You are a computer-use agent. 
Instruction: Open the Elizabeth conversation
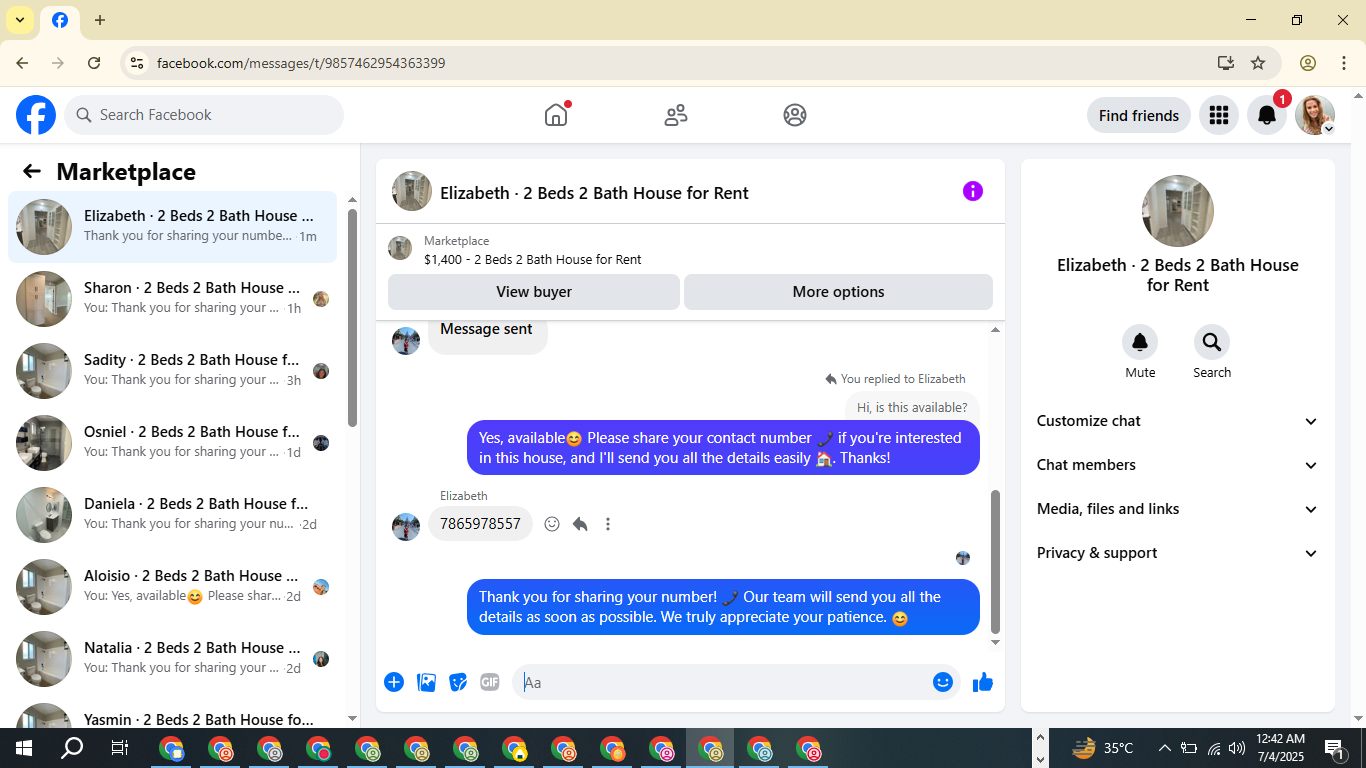172,227
